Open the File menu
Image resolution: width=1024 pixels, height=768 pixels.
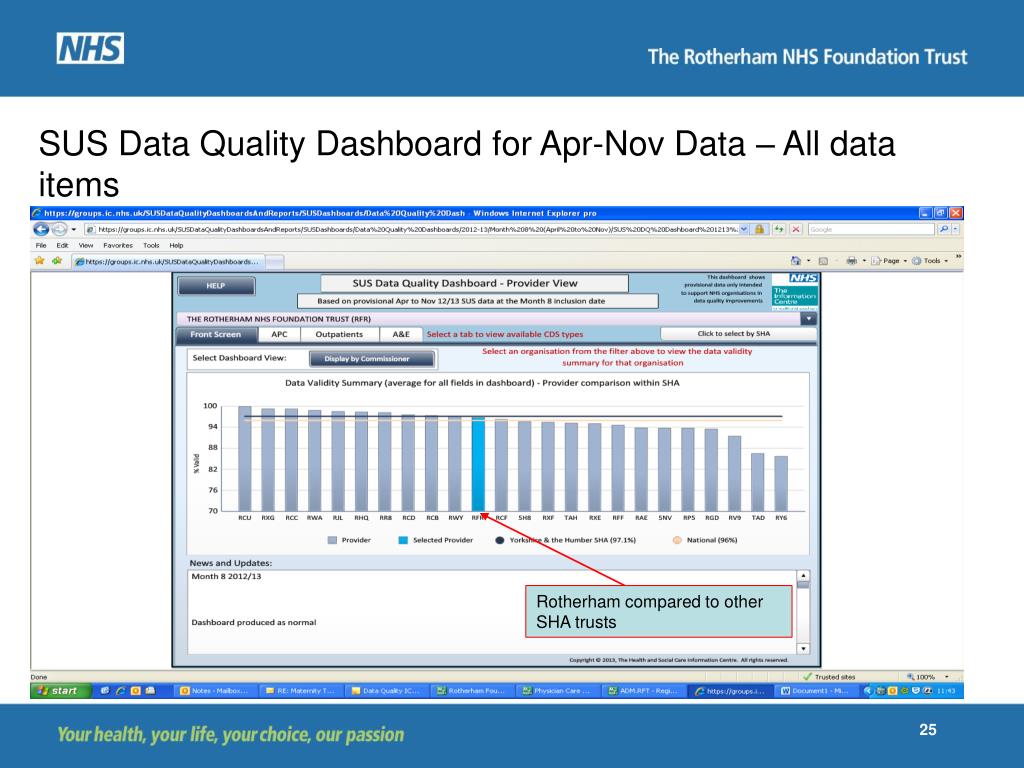coord(41,246)
